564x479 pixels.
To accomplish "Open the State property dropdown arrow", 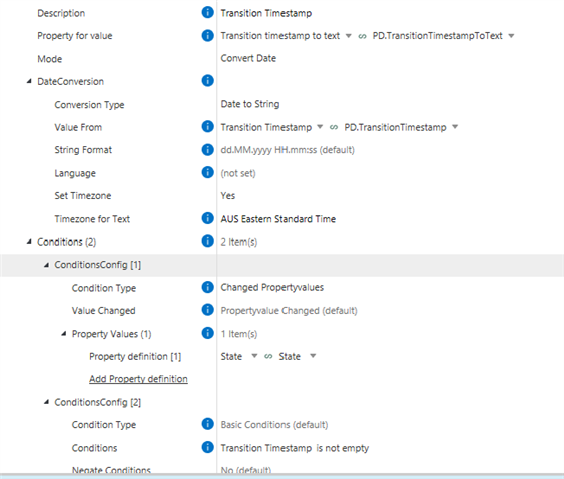I will (254, 356).
